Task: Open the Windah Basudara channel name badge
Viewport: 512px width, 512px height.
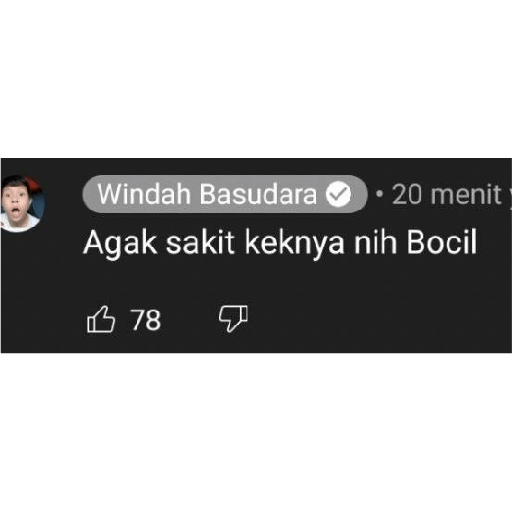Action: tap(225, 194)
